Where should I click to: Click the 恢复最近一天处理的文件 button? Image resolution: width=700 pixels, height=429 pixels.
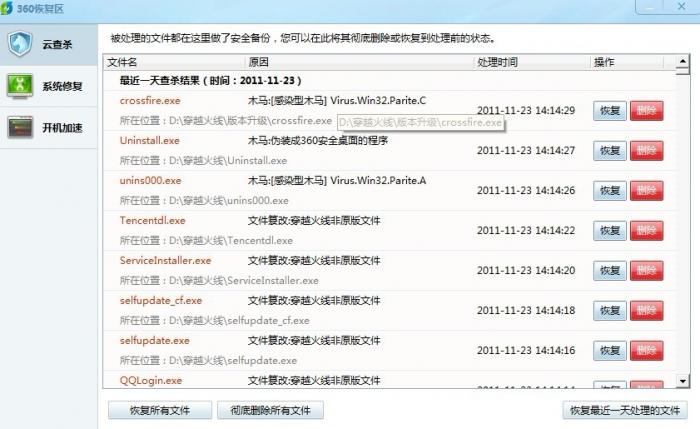coord(625,410)
